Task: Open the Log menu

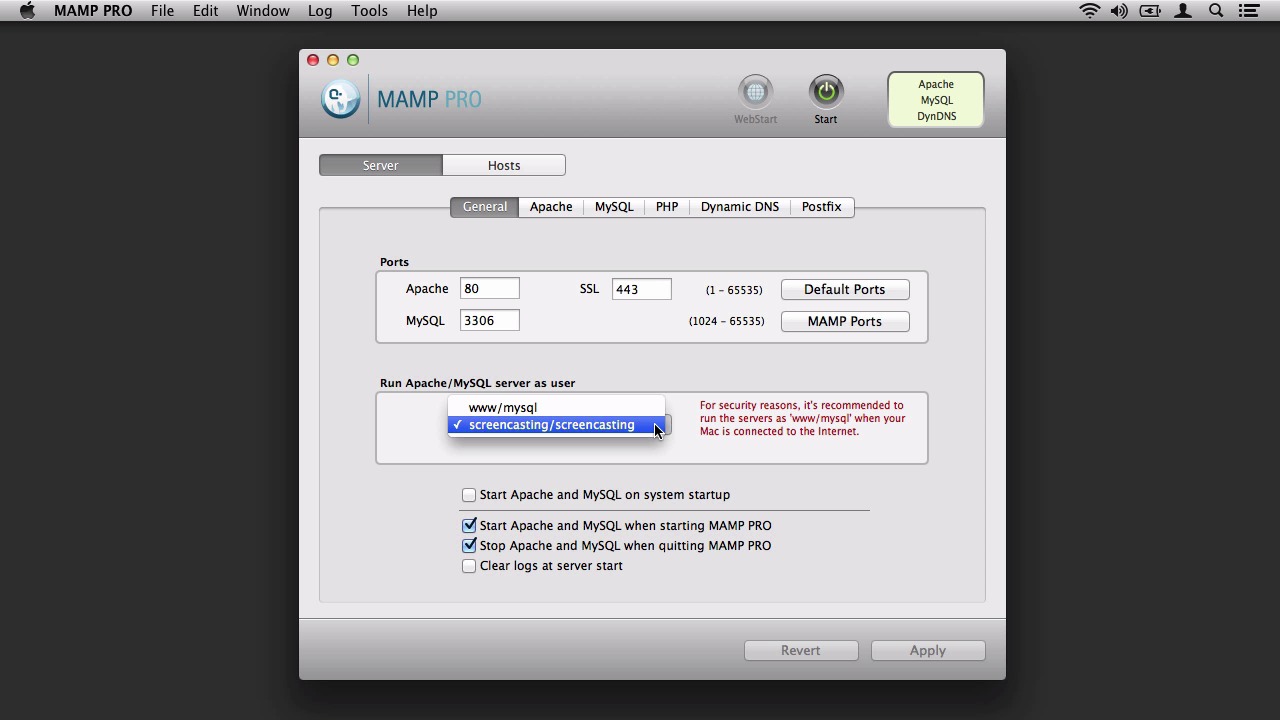Action: (320, 11)
